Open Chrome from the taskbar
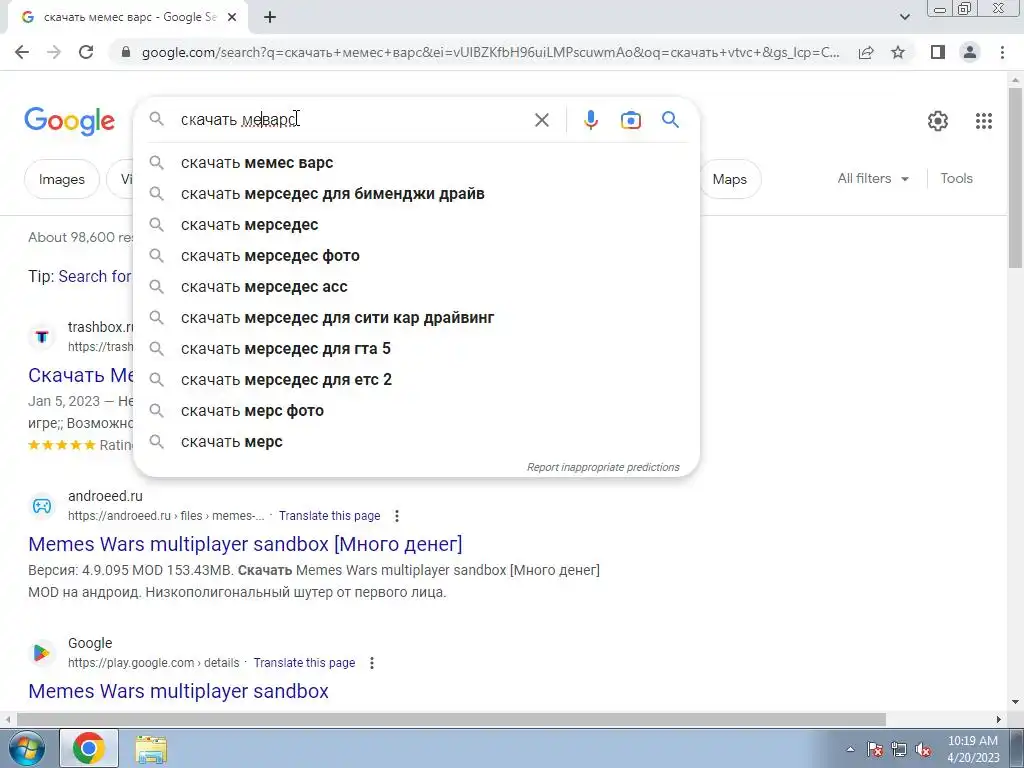The image size is (1024, 768). click(x=89, y=748)
